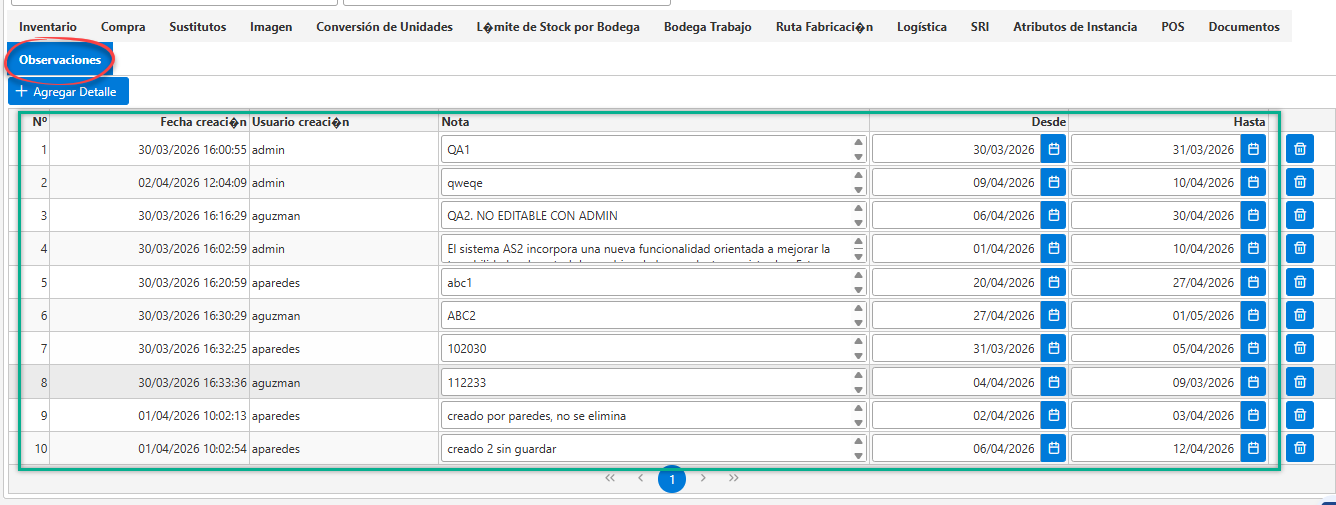
Task: Jump to last page with double arrow
Action: (734, 478)
